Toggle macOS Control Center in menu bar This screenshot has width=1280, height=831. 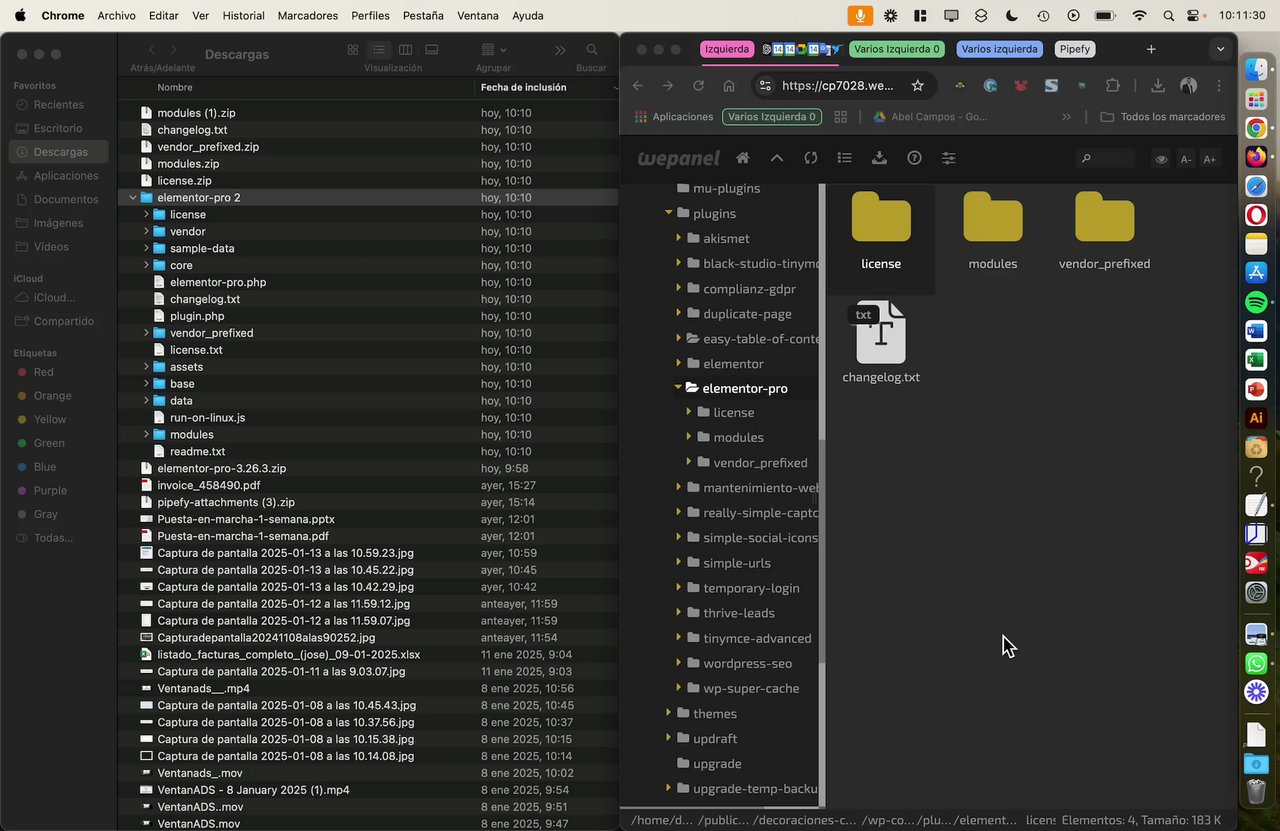[x=1194, y=16]
